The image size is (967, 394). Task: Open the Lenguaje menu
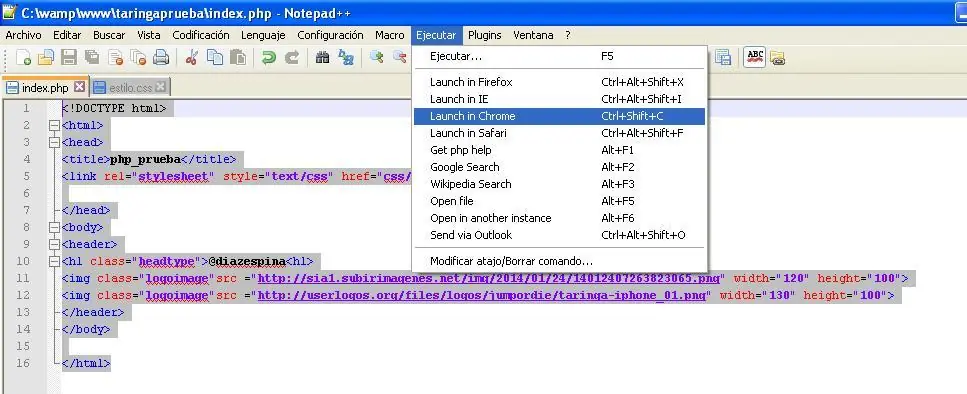(263, 35)
